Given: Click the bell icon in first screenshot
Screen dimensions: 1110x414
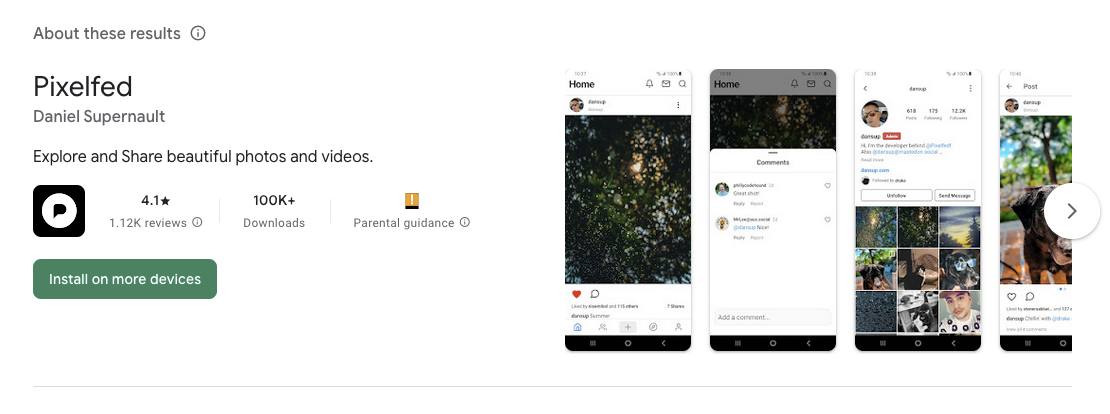Looking at the screenshot, I should point(649,84).
